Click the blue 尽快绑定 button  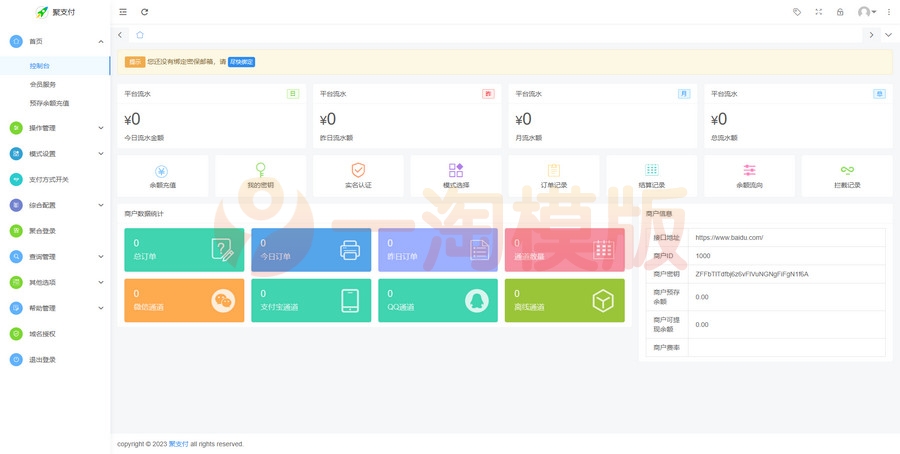242,62
